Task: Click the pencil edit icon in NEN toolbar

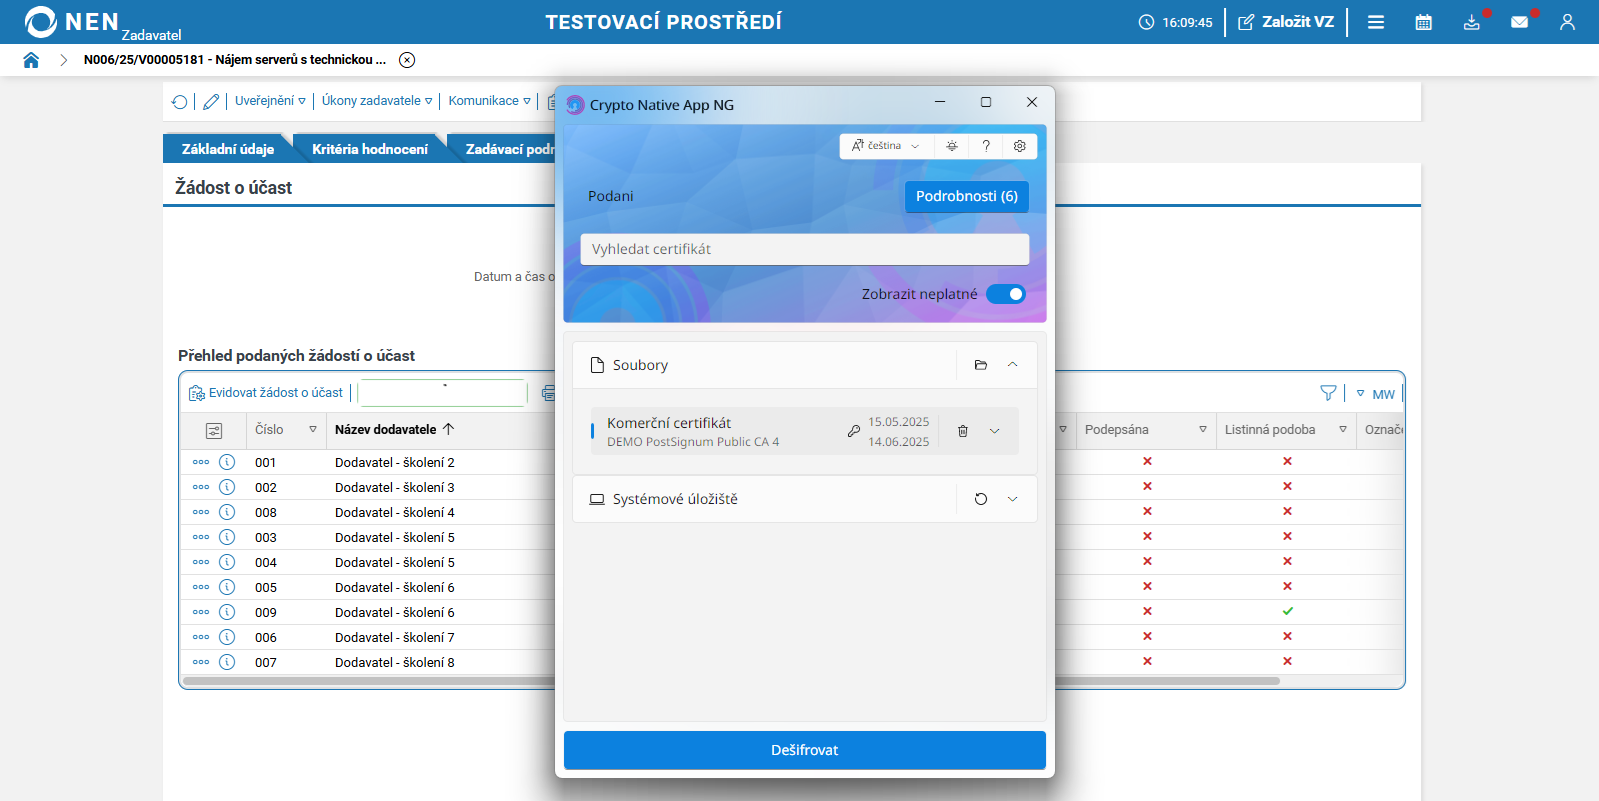Action: (211, 101)
